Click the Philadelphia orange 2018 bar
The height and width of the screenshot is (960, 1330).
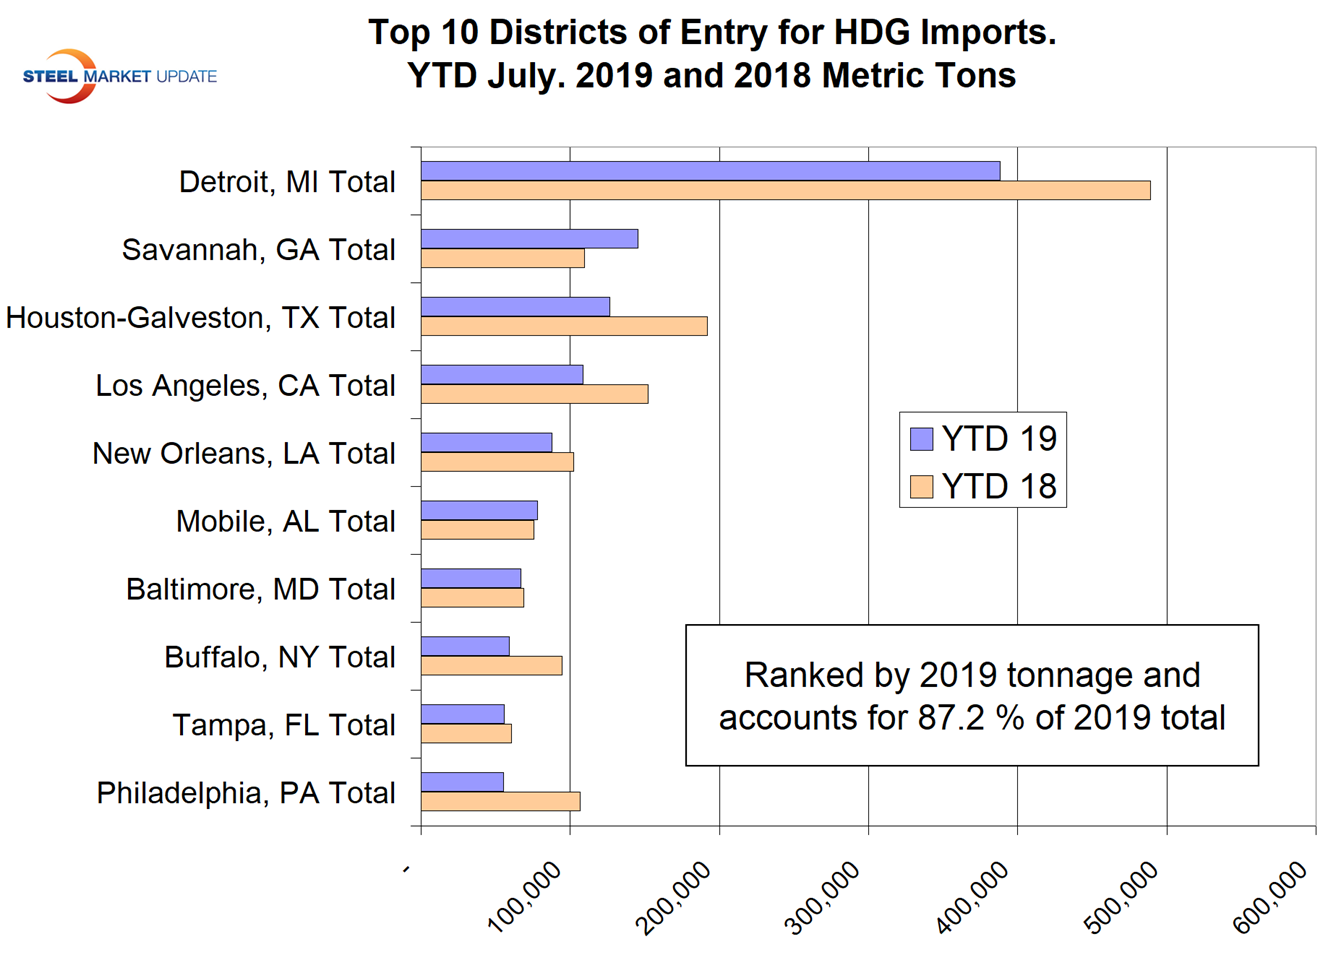pos(500,801)
